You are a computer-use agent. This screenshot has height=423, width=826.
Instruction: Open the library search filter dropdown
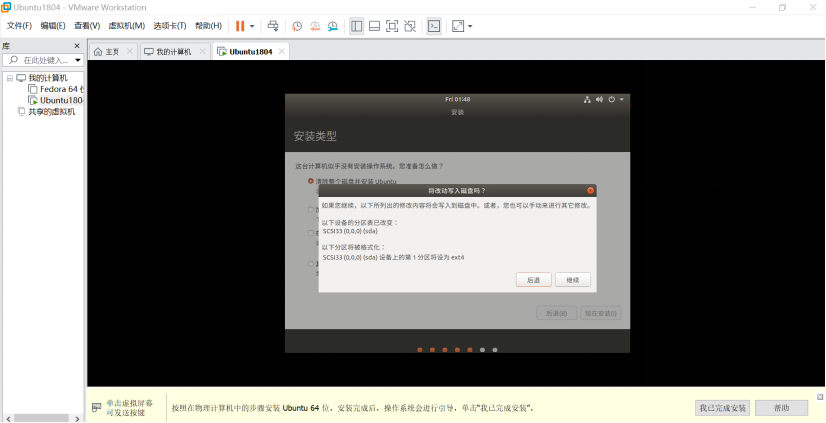pyautogui.click(x=78, y=60)
